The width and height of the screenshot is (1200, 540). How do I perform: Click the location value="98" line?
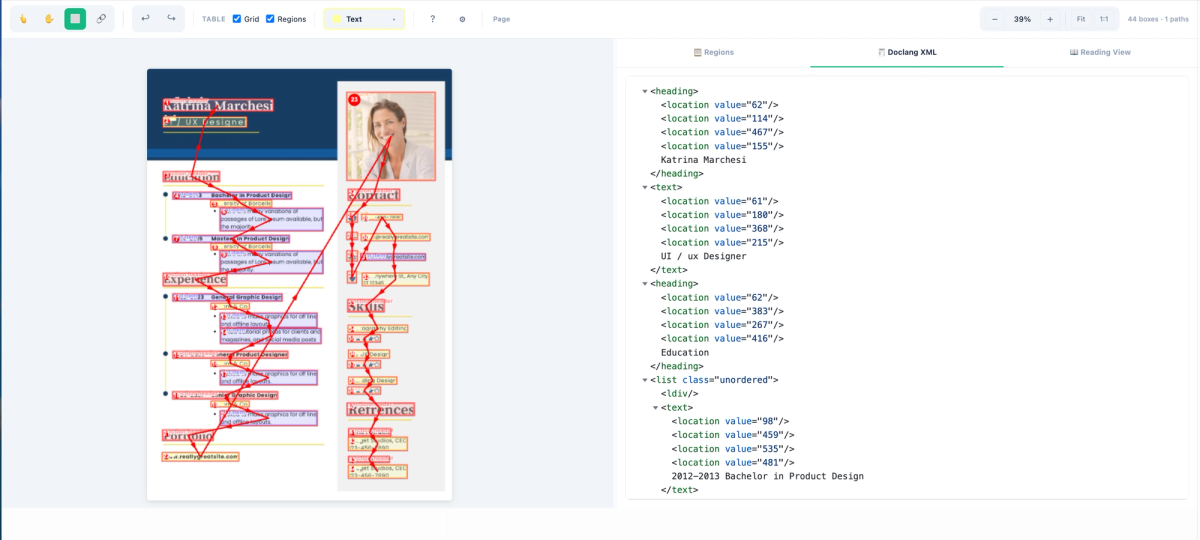[x=730, y=421]
